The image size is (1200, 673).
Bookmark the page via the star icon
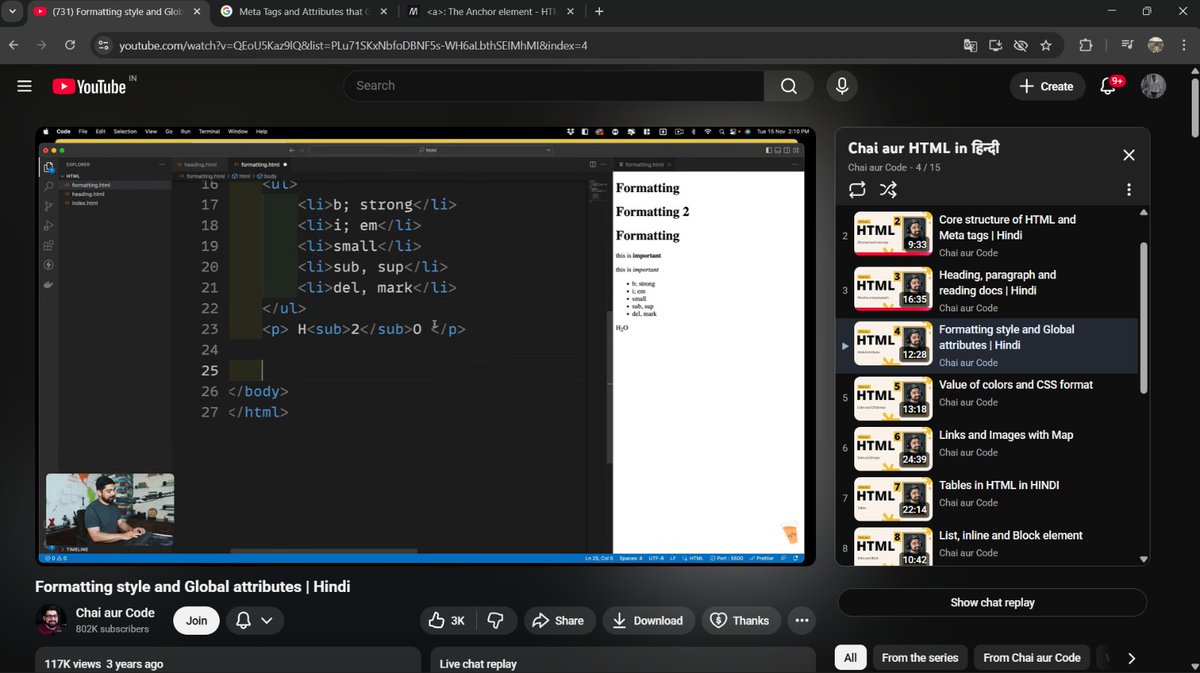coord(1047,46)
